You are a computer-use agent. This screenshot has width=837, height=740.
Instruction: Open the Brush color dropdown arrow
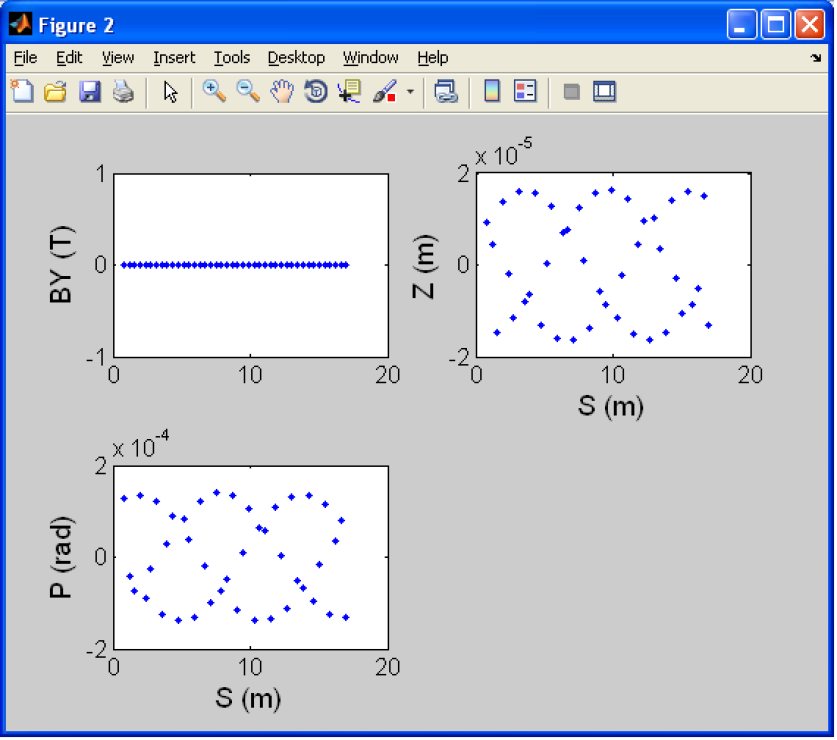click(x=410, y=92)
